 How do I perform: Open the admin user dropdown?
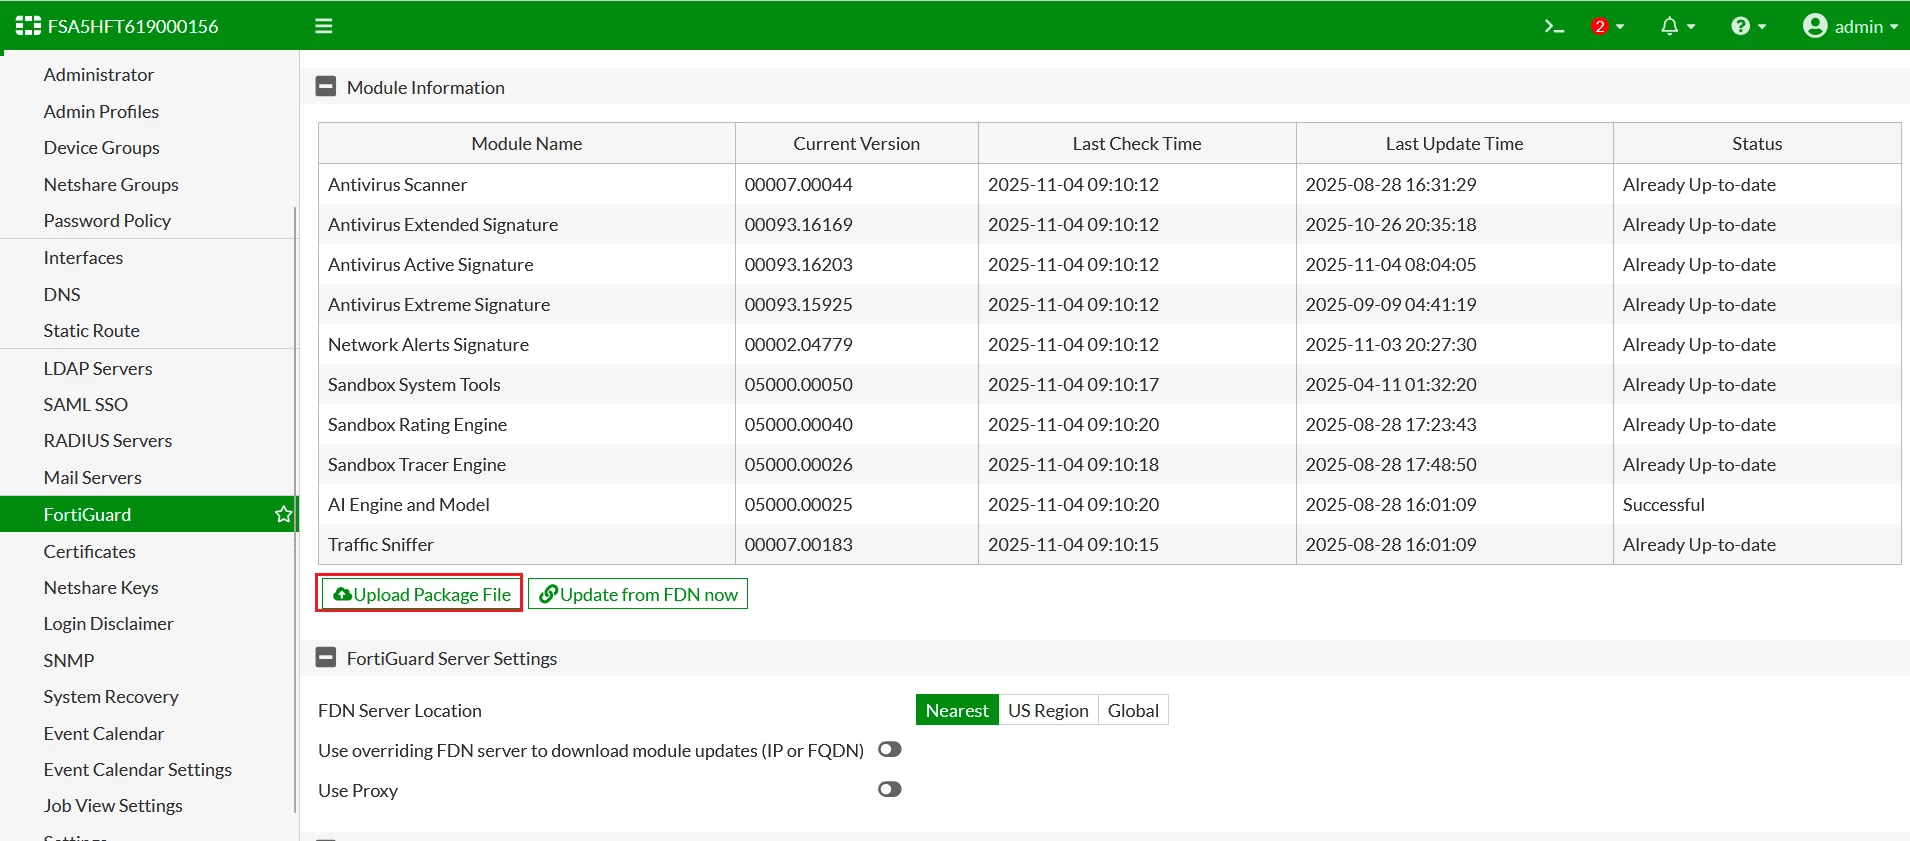click(1850, 26)
